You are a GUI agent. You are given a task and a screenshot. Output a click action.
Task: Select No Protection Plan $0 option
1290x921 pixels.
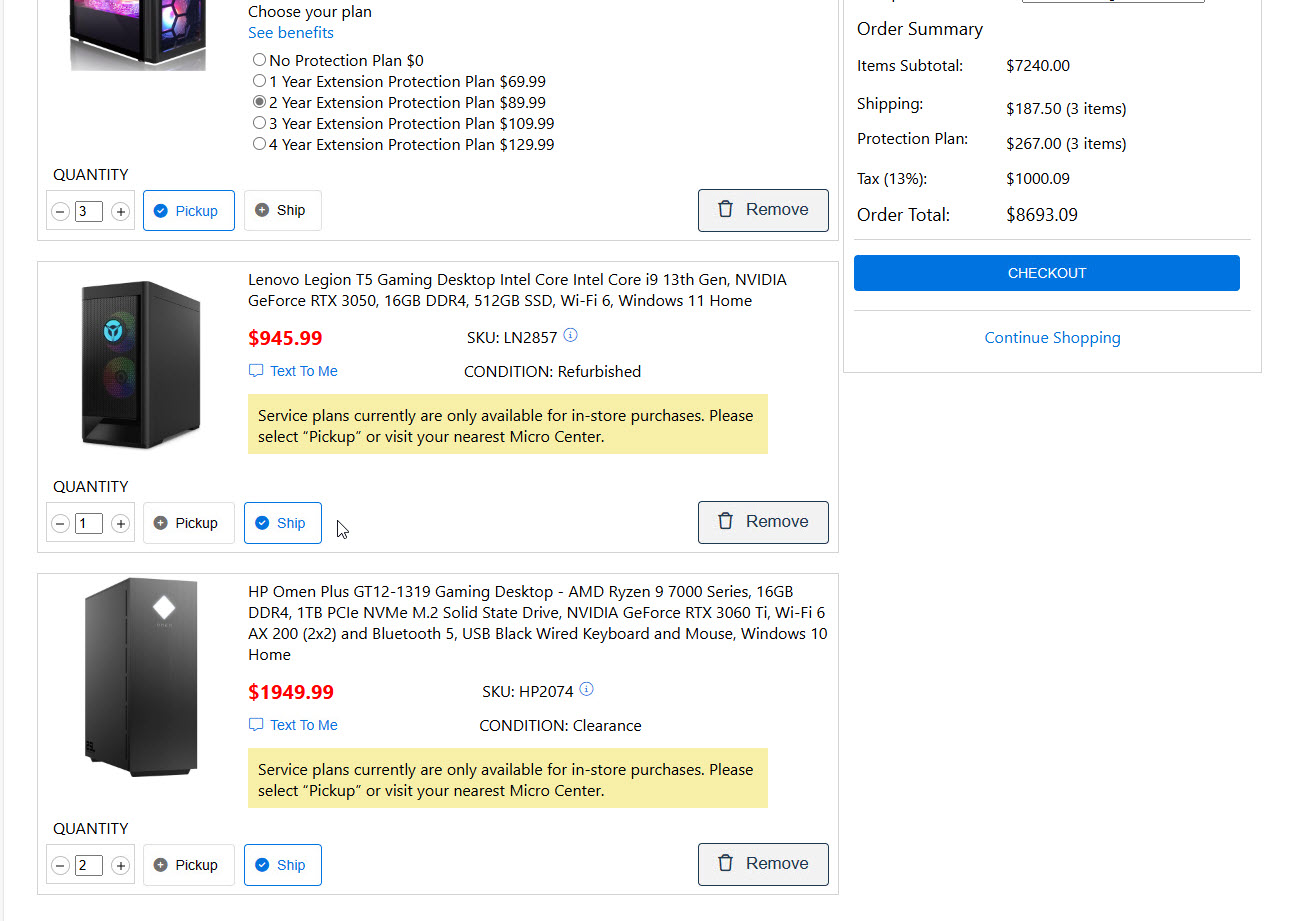click(260, 60)
